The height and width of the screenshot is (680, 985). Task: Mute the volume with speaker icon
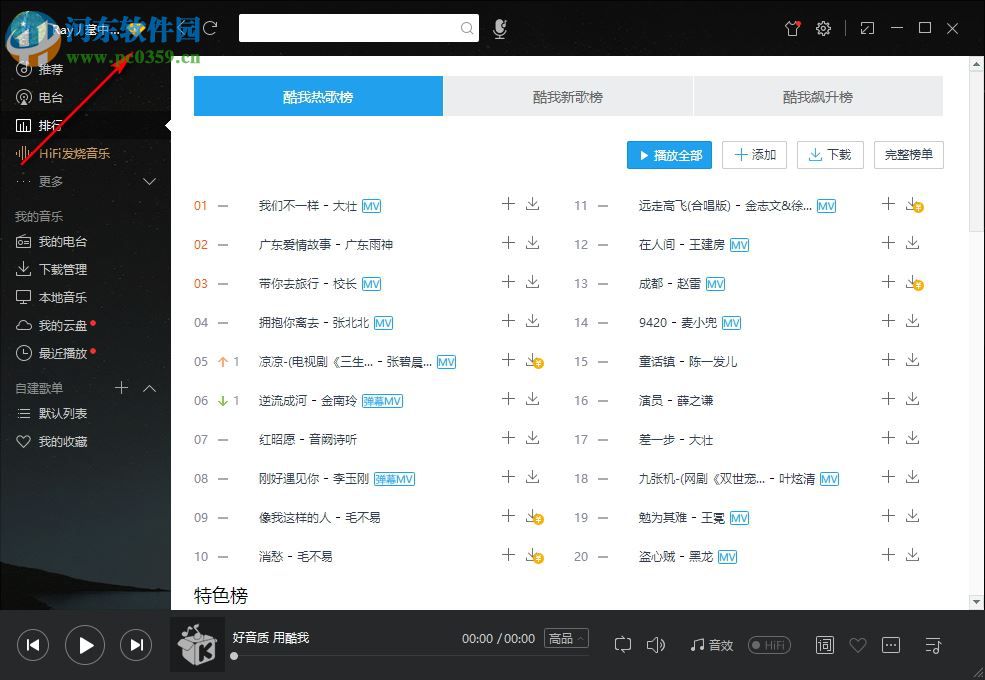click(656, 645)
